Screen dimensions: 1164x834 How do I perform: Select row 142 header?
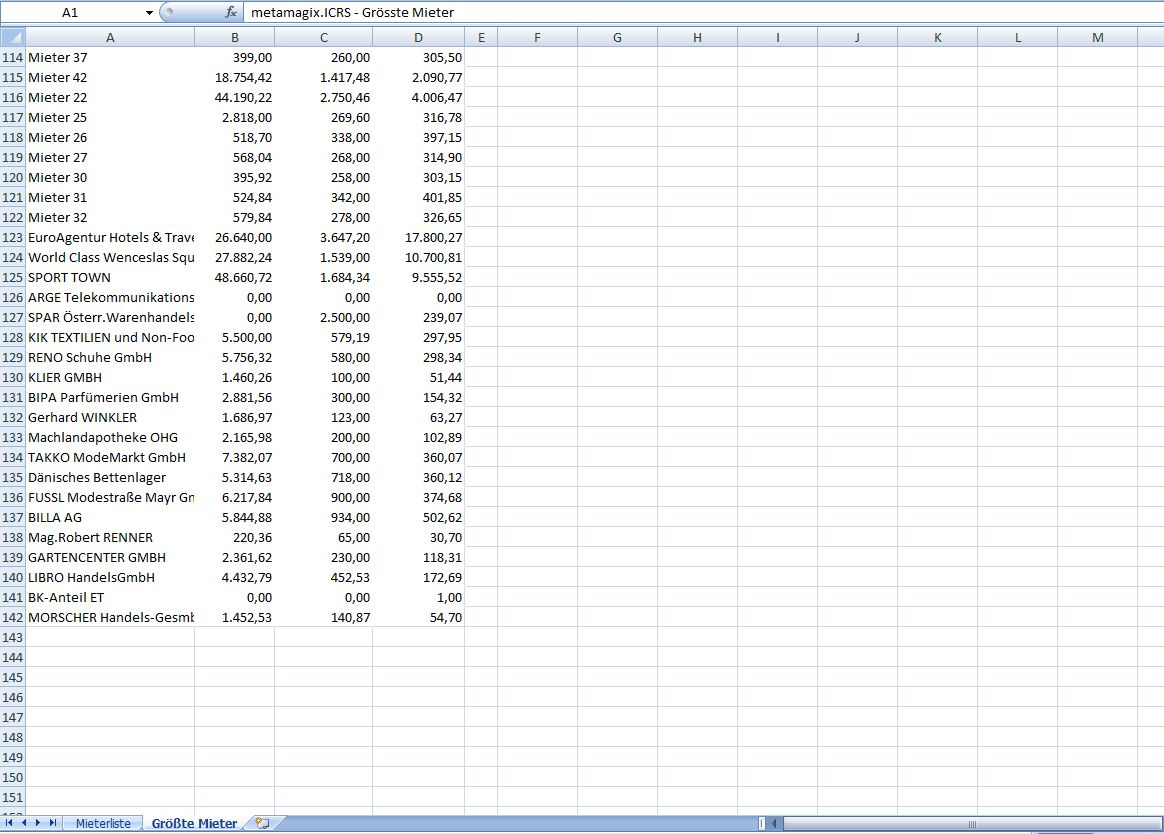pos(13,617)
